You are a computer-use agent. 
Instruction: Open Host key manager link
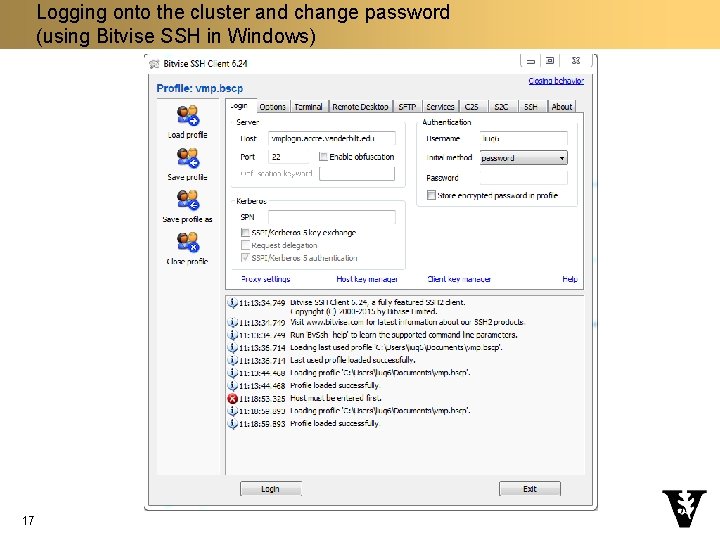pos(367,279)
